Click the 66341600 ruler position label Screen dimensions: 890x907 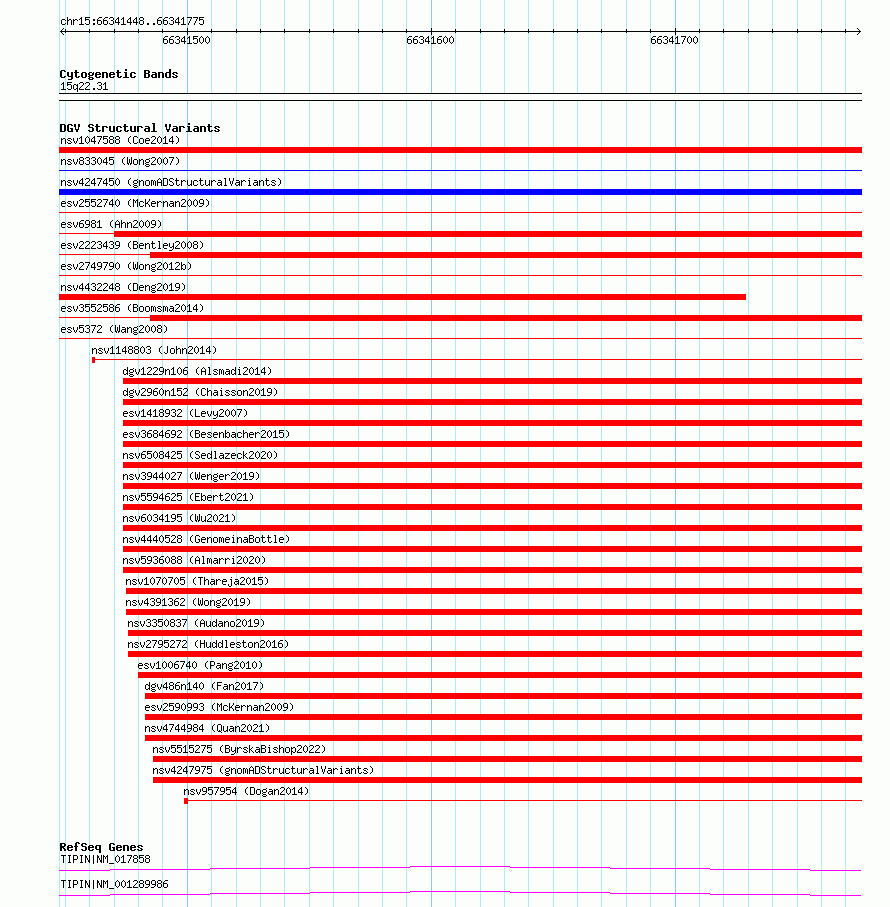pos(430,40)
